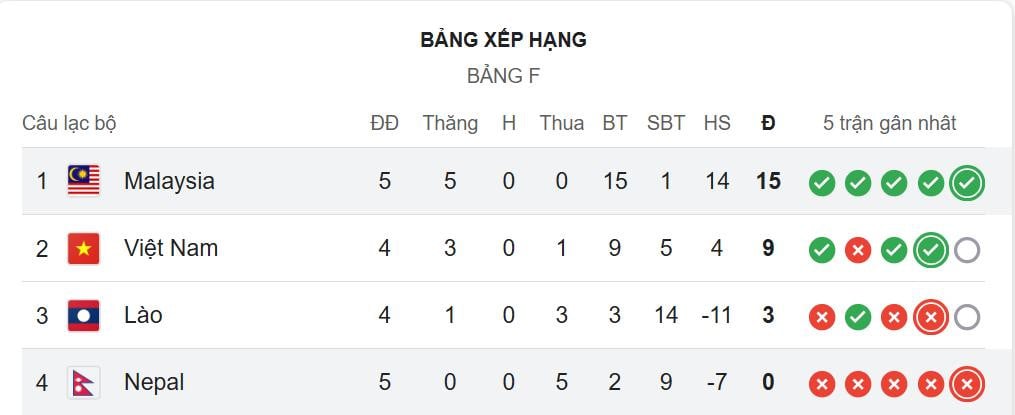The height and width of the screenshot is (415, 1015).
Task: Click Việt Nam's red loss result icon
Action: [857, 250]
